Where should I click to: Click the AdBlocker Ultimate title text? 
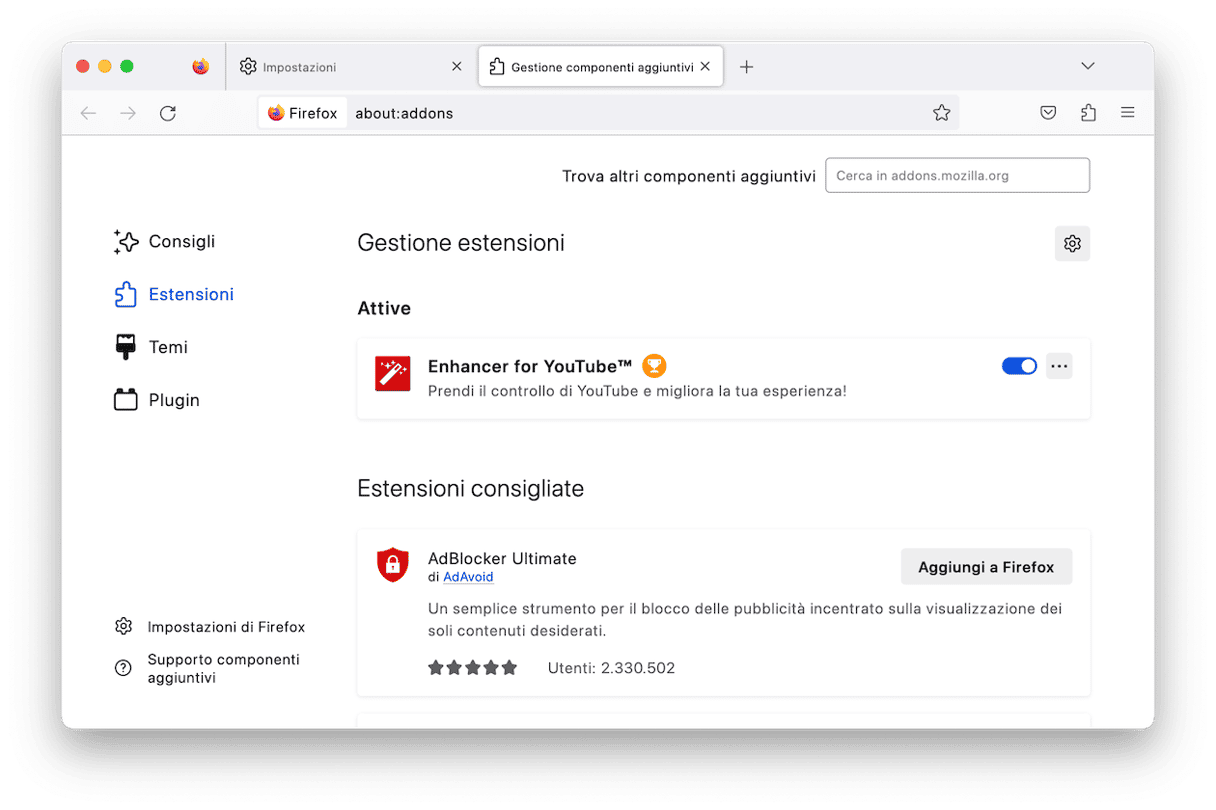click(502, 558)
